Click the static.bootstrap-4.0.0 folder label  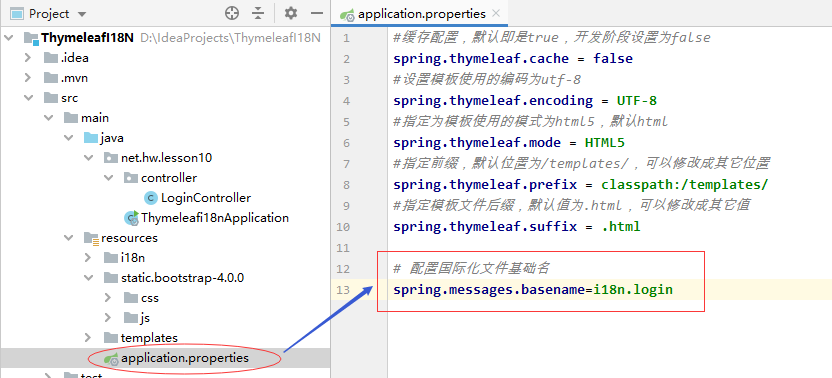(x=183, y=278)
